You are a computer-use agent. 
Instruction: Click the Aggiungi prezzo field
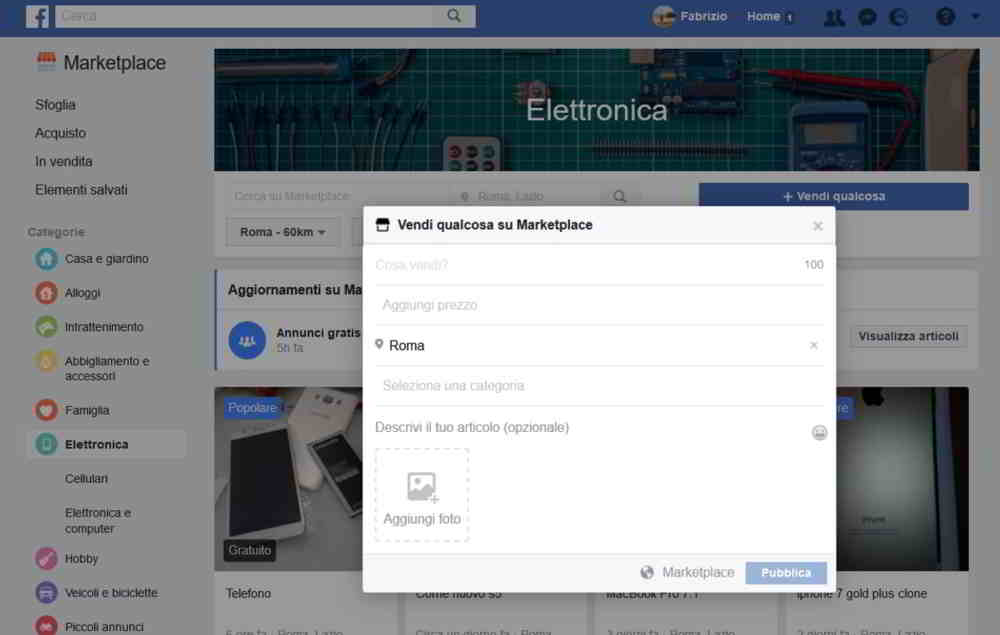pyautogui.click(x=599, y=305)
